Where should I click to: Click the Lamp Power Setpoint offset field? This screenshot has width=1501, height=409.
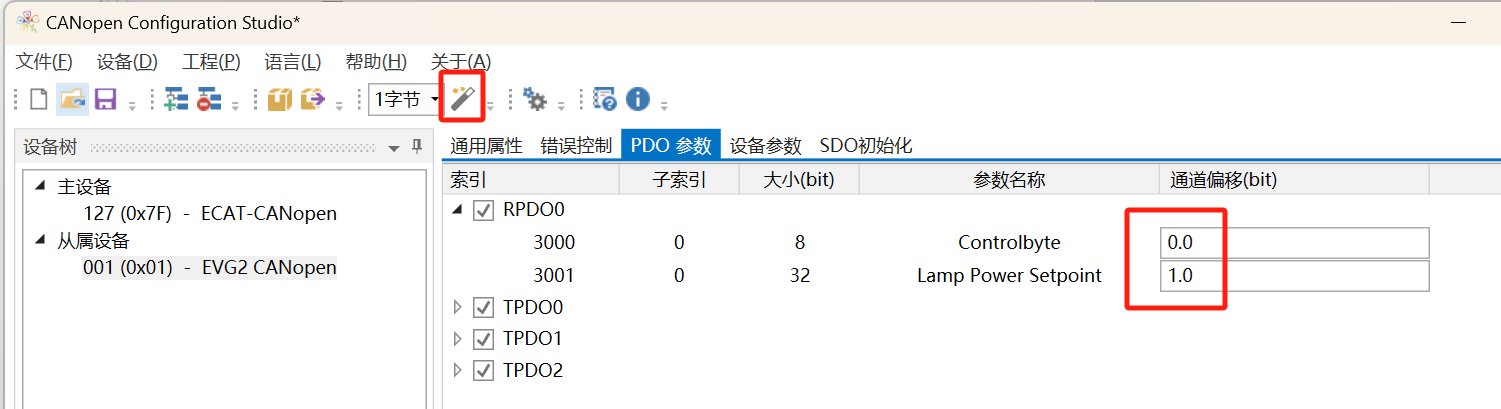[x=1295, y=275]
